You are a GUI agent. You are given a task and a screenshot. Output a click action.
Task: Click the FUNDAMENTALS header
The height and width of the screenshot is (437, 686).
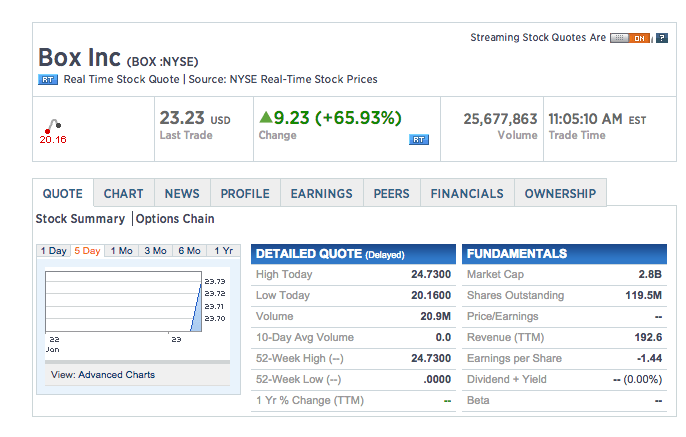click(x=564, y=254)
